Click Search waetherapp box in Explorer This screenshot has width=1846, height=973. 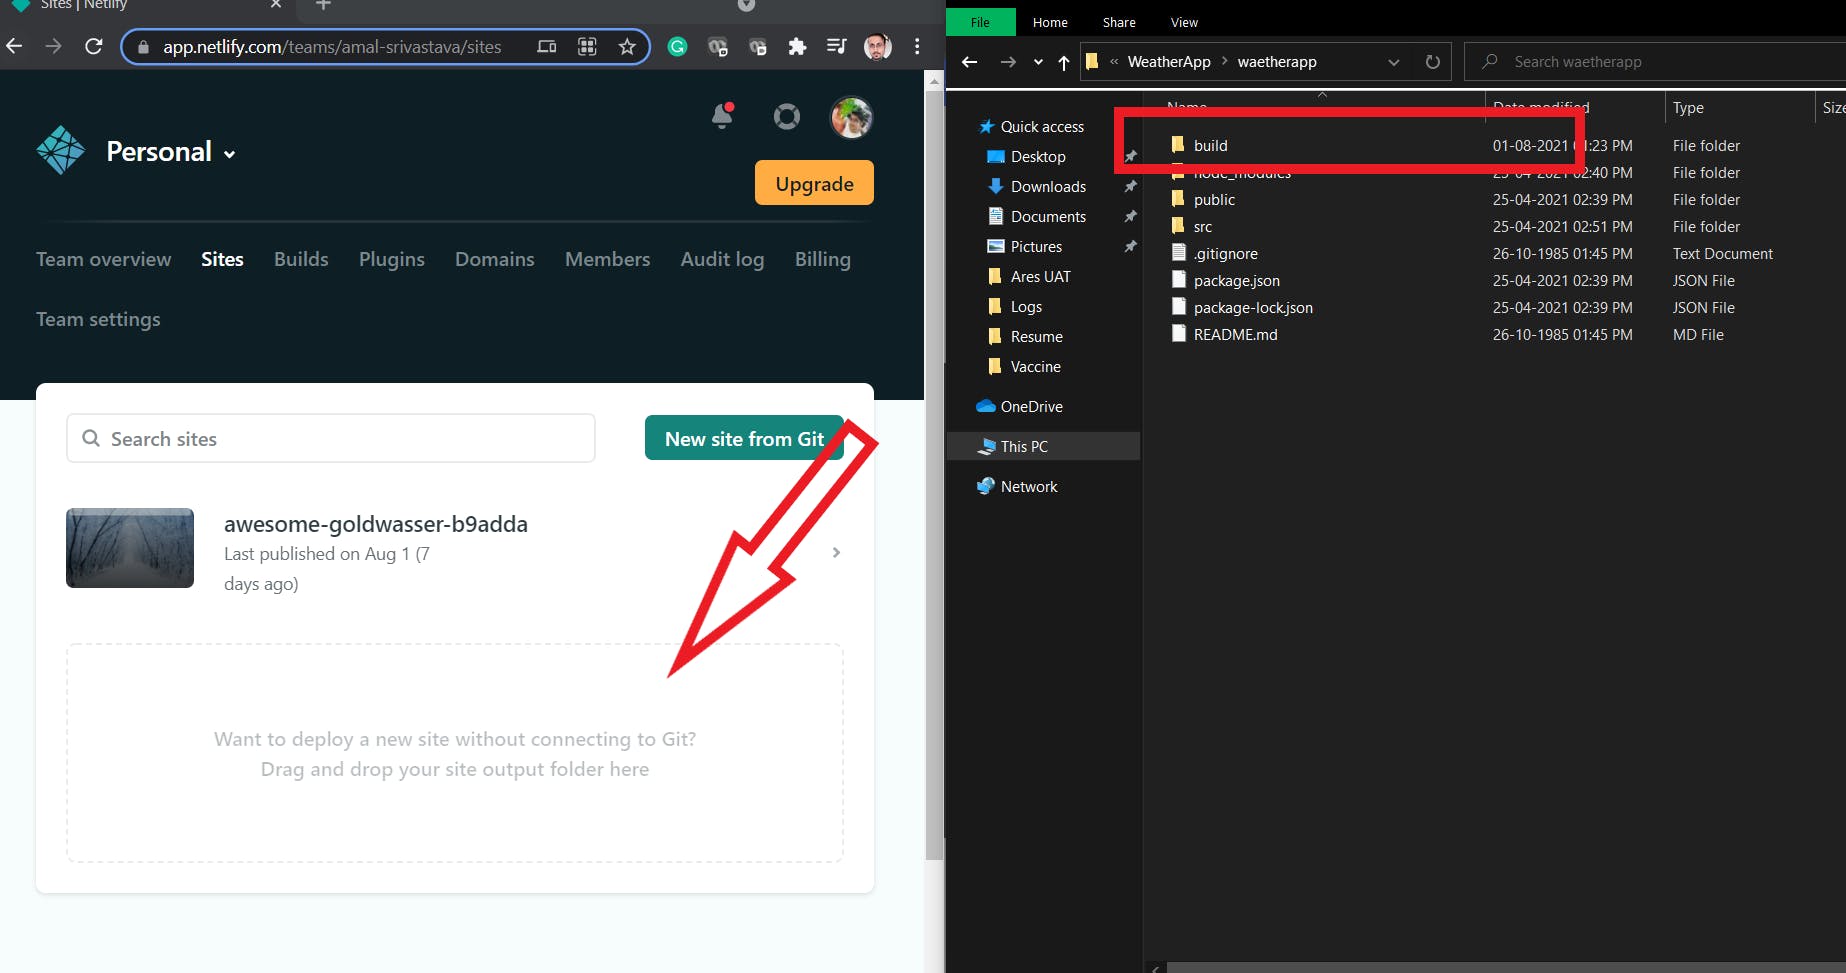pyautogui.click(x=1655, y=62)
